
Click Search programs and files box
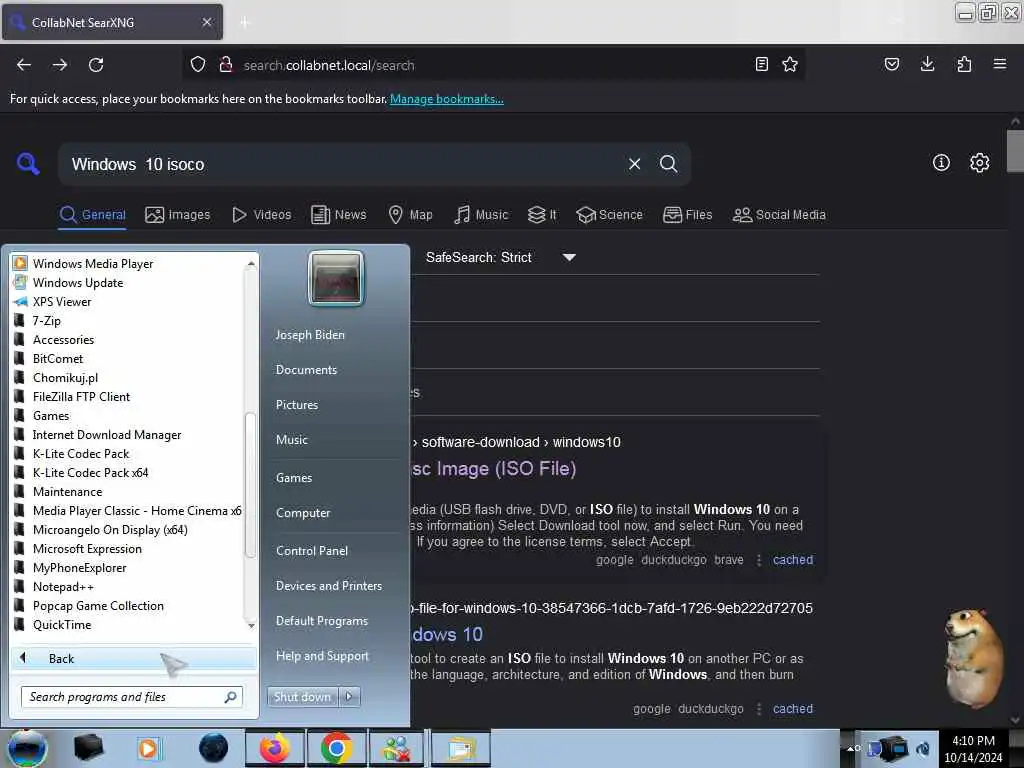[x=132, y=697]
